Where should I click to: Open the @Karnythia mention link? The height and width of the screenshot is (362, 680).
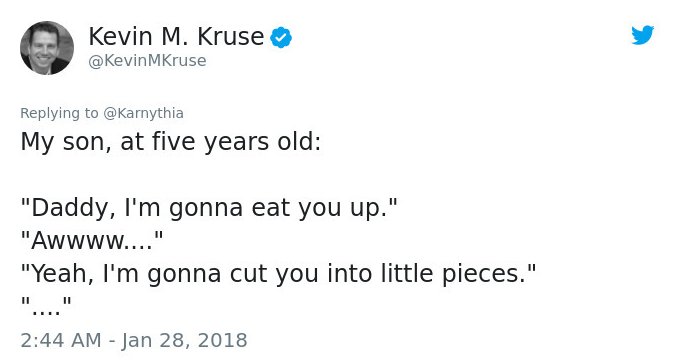(x=143, y=113)
